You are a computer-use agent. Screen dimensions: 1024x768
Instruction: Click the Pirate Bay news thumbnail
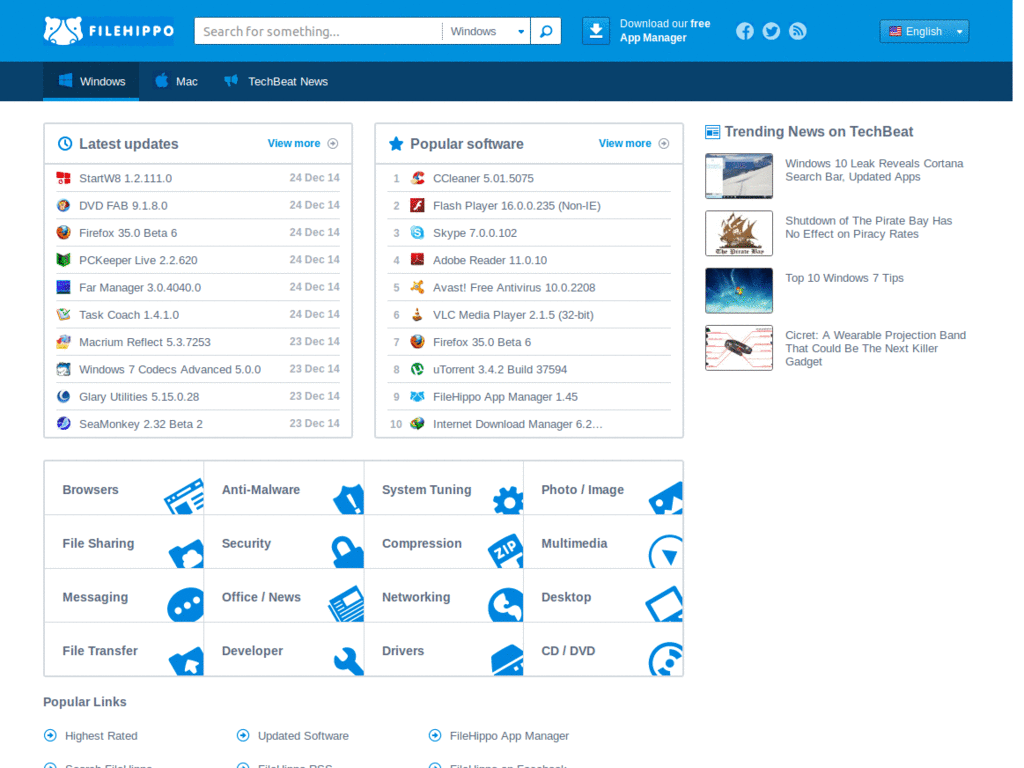click(739, 233)
